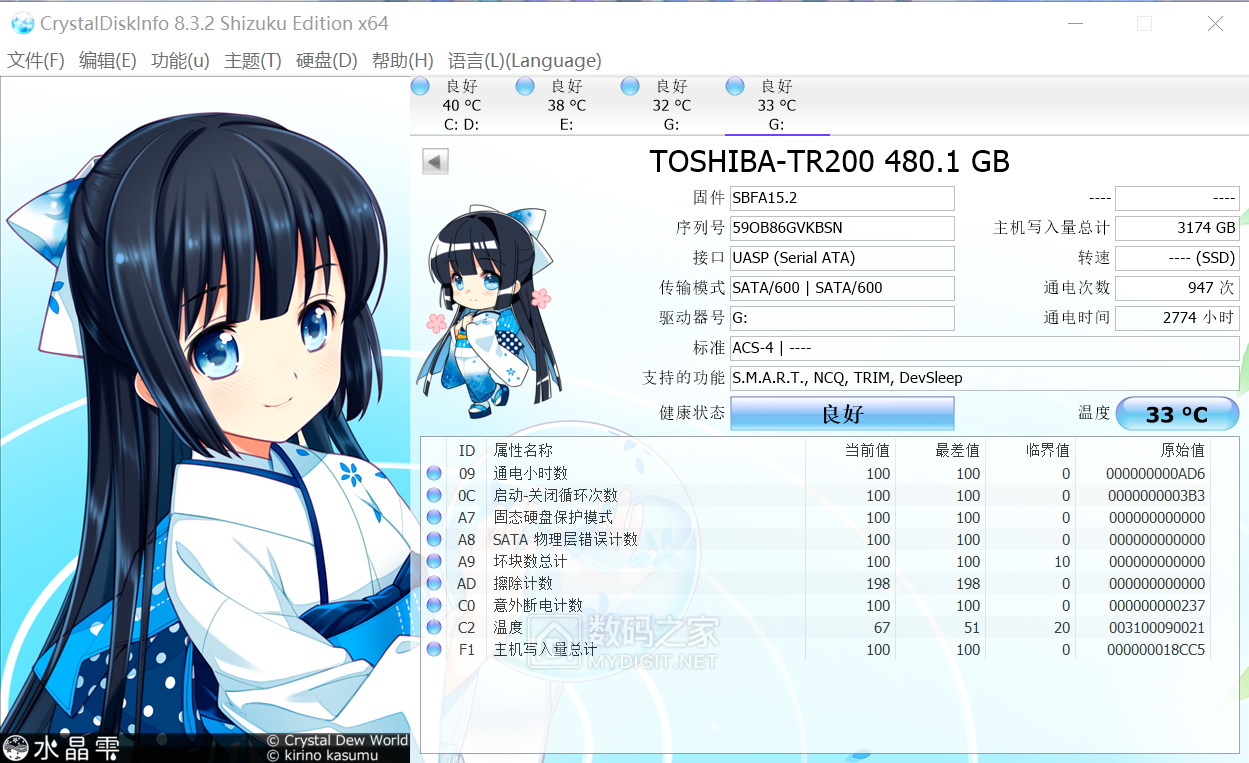1249x763 pixels.
Task: Click the 33 °C temperature button
Action: tap(1177, 413)
